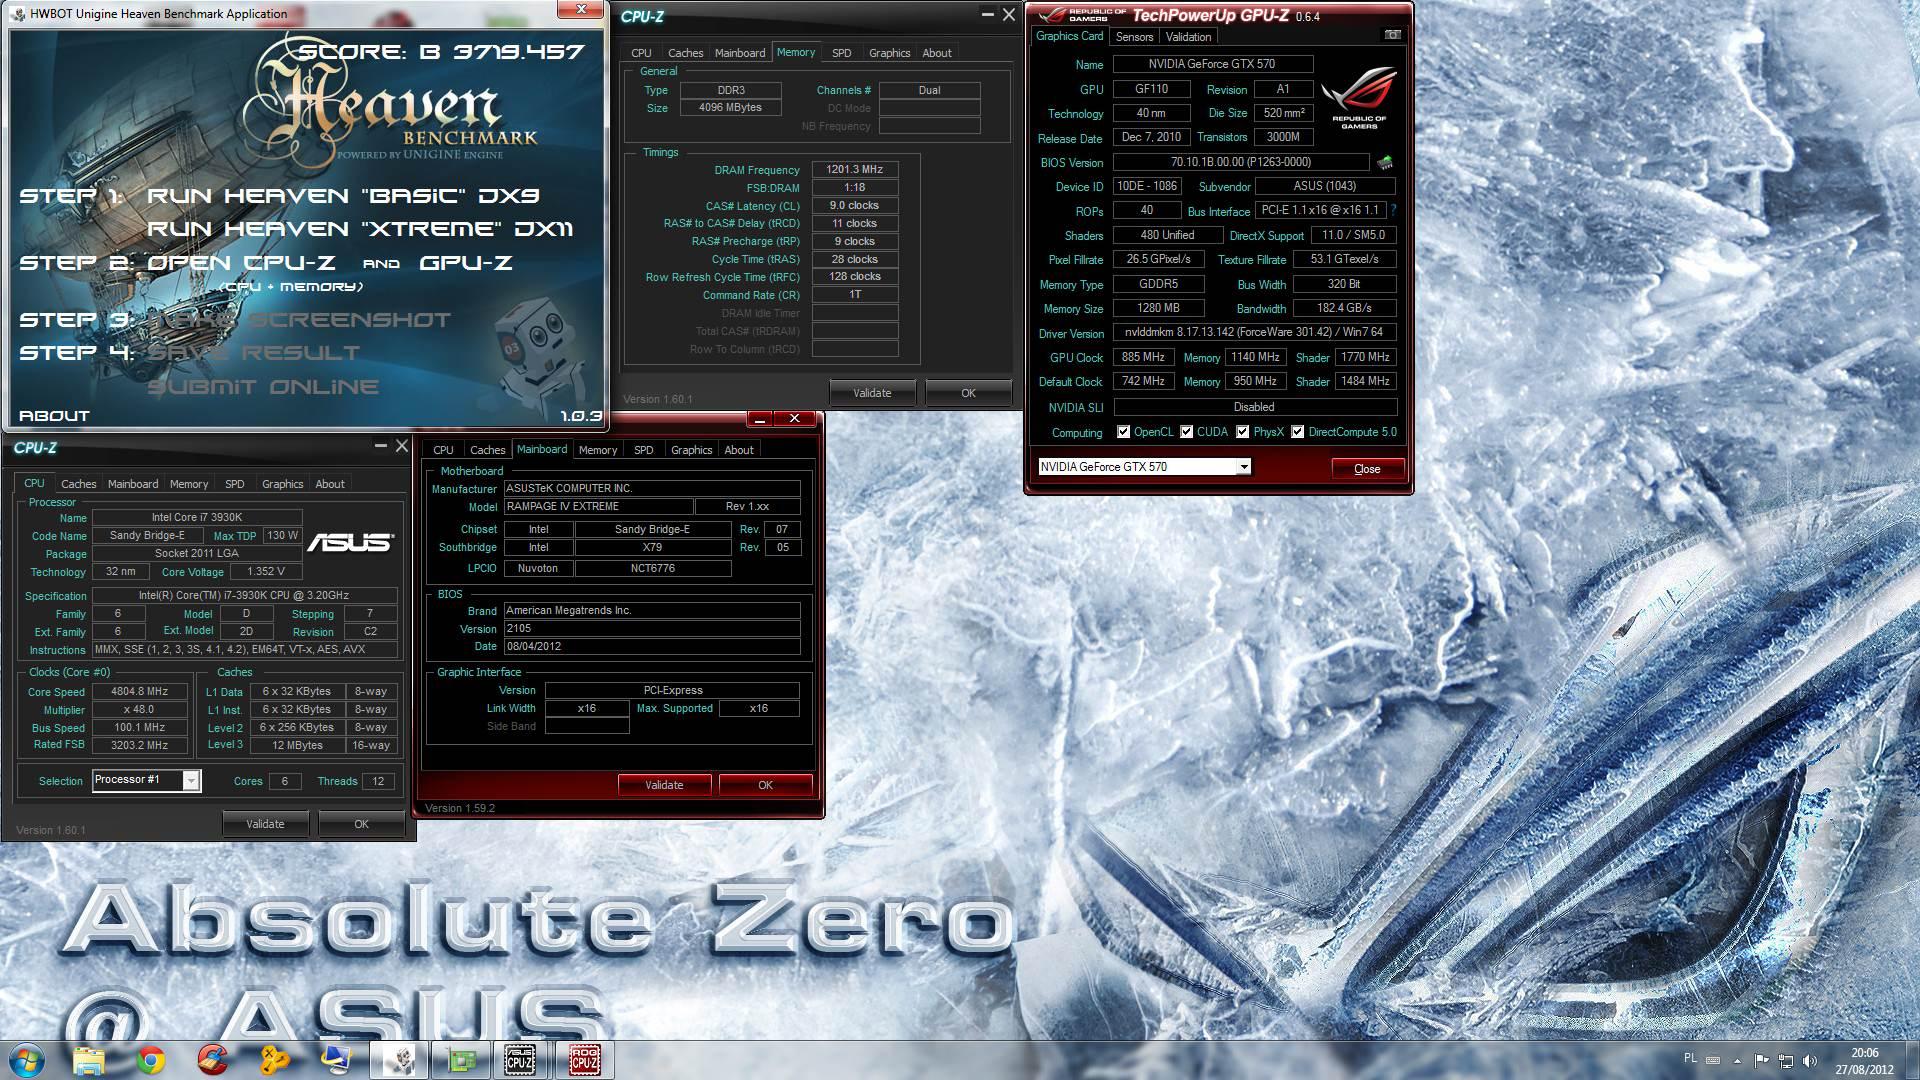Toggle the DirectCompute 5.0 checkbox in GPU-Z
The width and height of the screenshot is (1920, 1080).
(x=1298, y=432)
